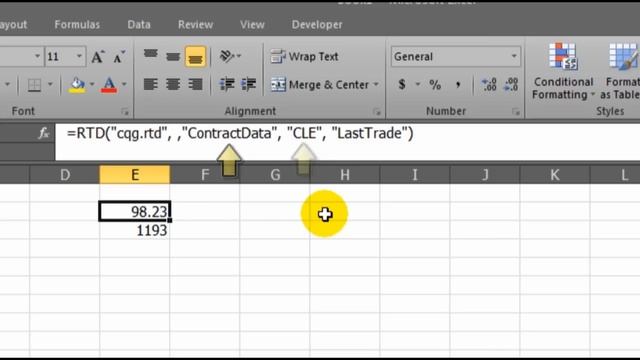Open Accounting format dropdown arrow
640x360 pixels.
[x=418, y=84]
